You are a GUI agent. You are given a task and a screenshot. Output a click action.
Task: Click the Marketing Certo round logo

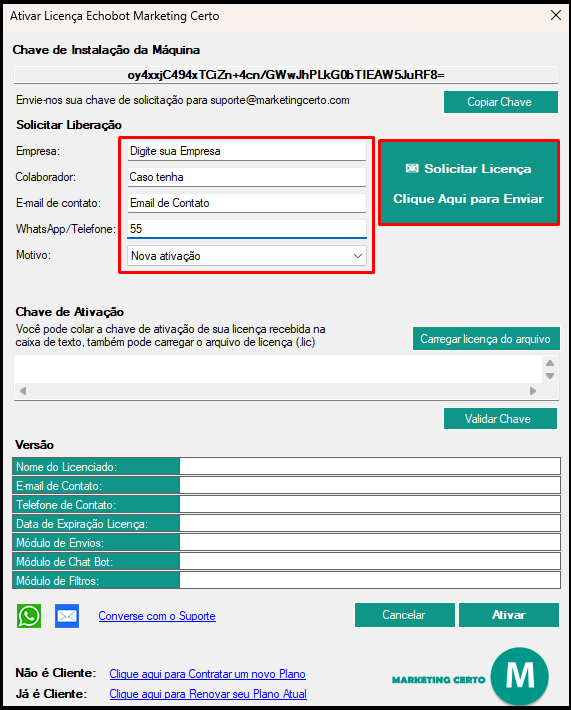point(520,676)
